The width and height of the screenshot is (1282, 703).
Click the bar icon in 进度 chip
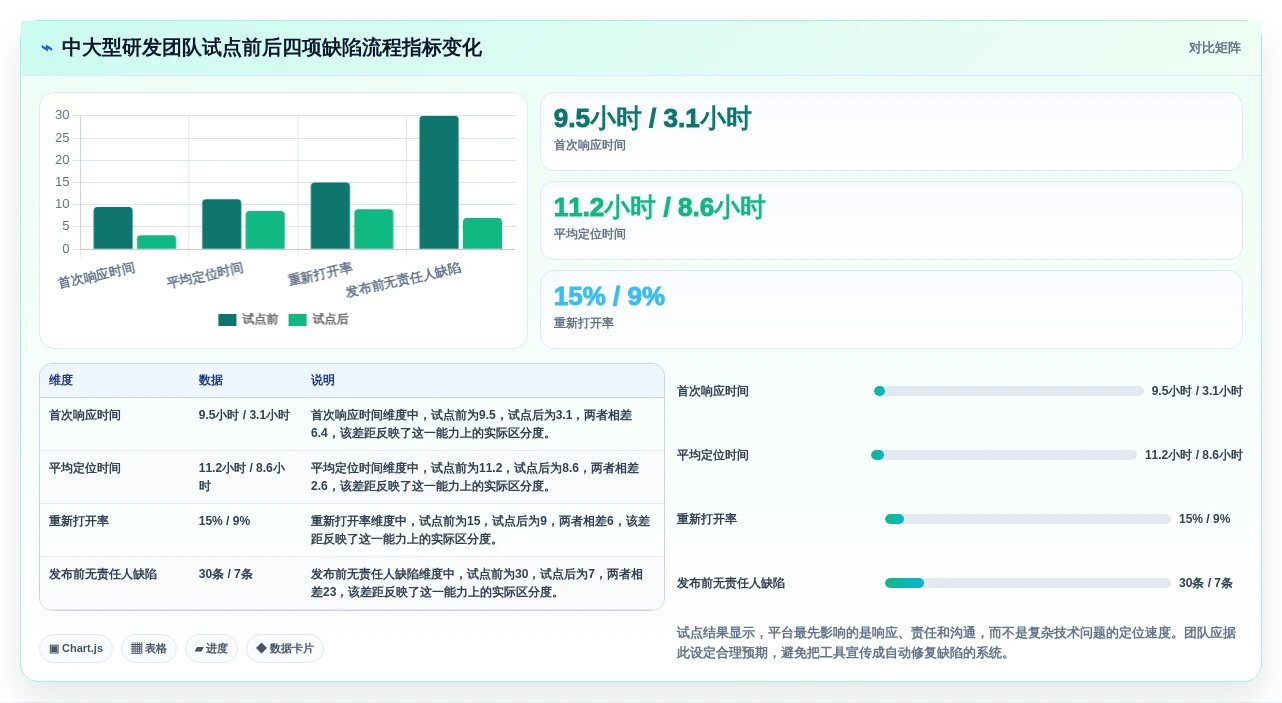coord(199,648)
